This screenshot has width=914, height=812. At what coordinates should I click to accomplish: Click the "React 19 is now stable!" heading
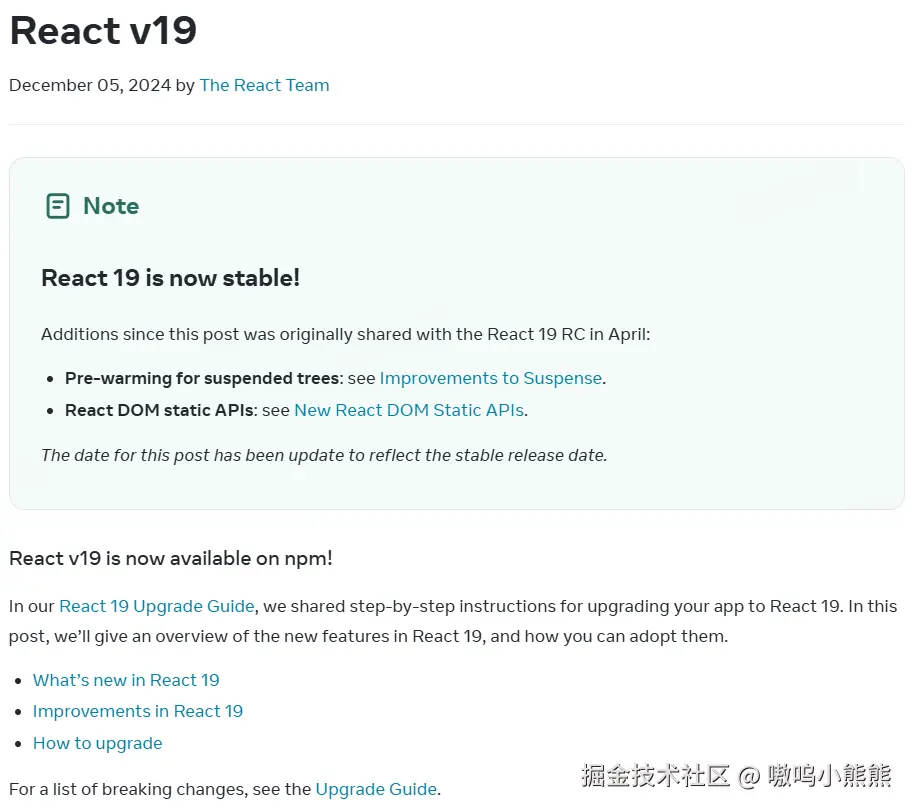point(170,278)
